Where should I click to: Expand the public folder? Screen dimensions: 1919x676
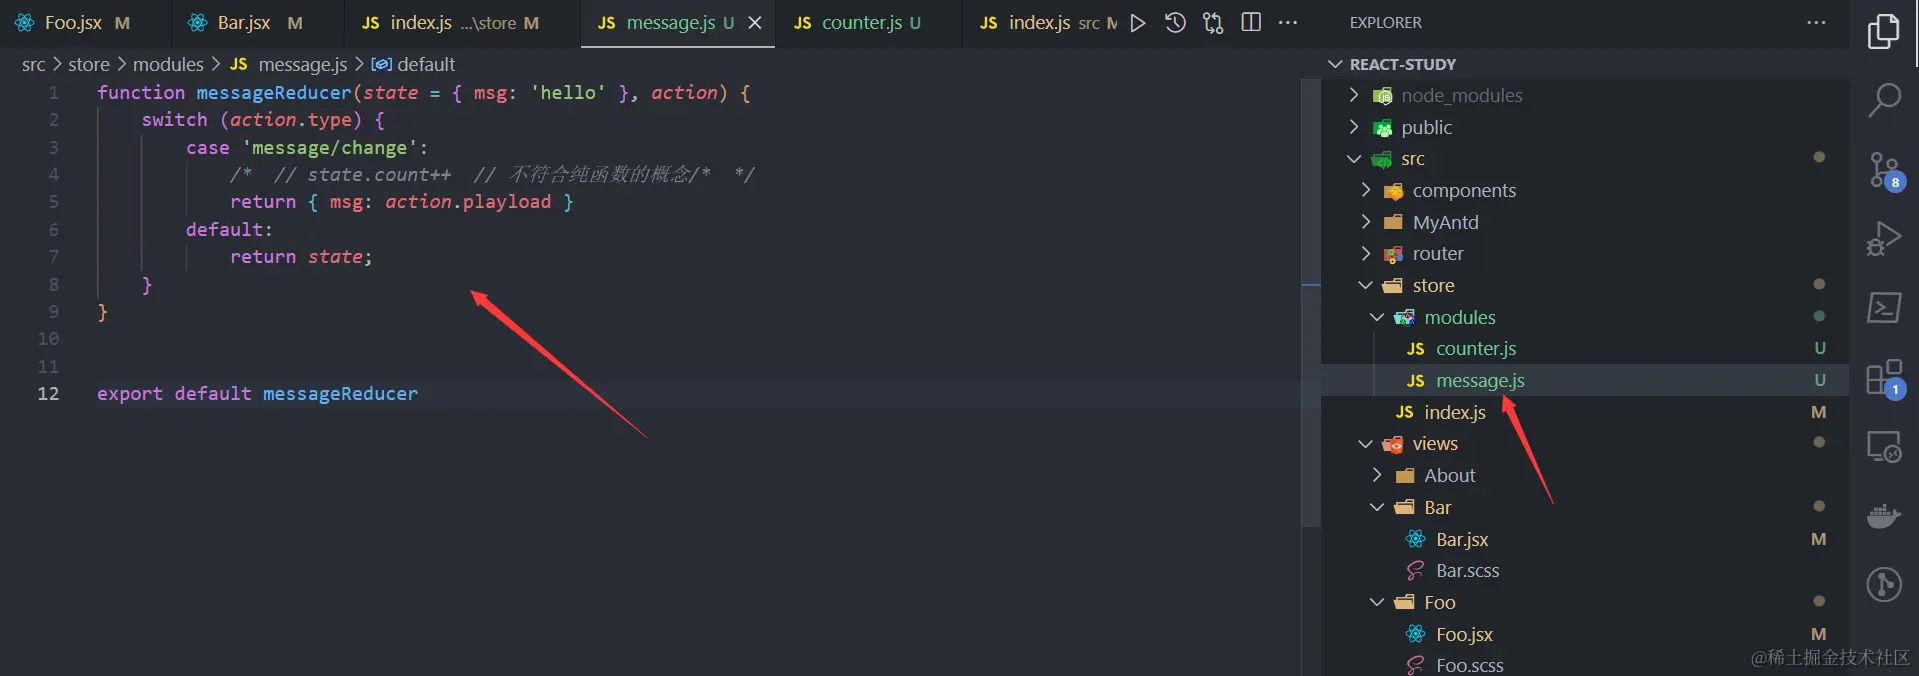[1354, 127]
